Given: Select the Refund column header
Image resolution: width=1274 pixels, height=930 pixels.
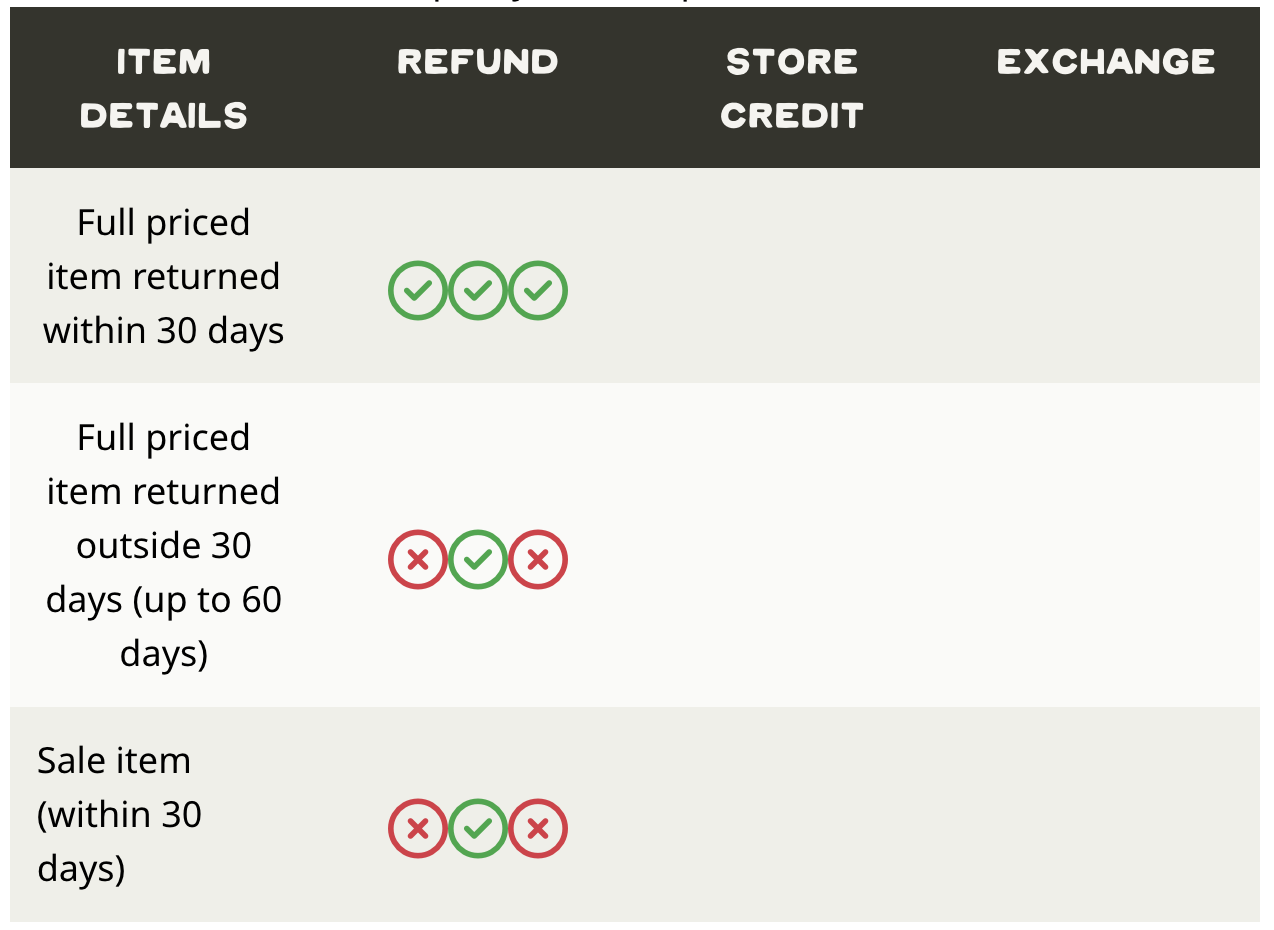Looking at the screenshot, I should click(478, 62).
